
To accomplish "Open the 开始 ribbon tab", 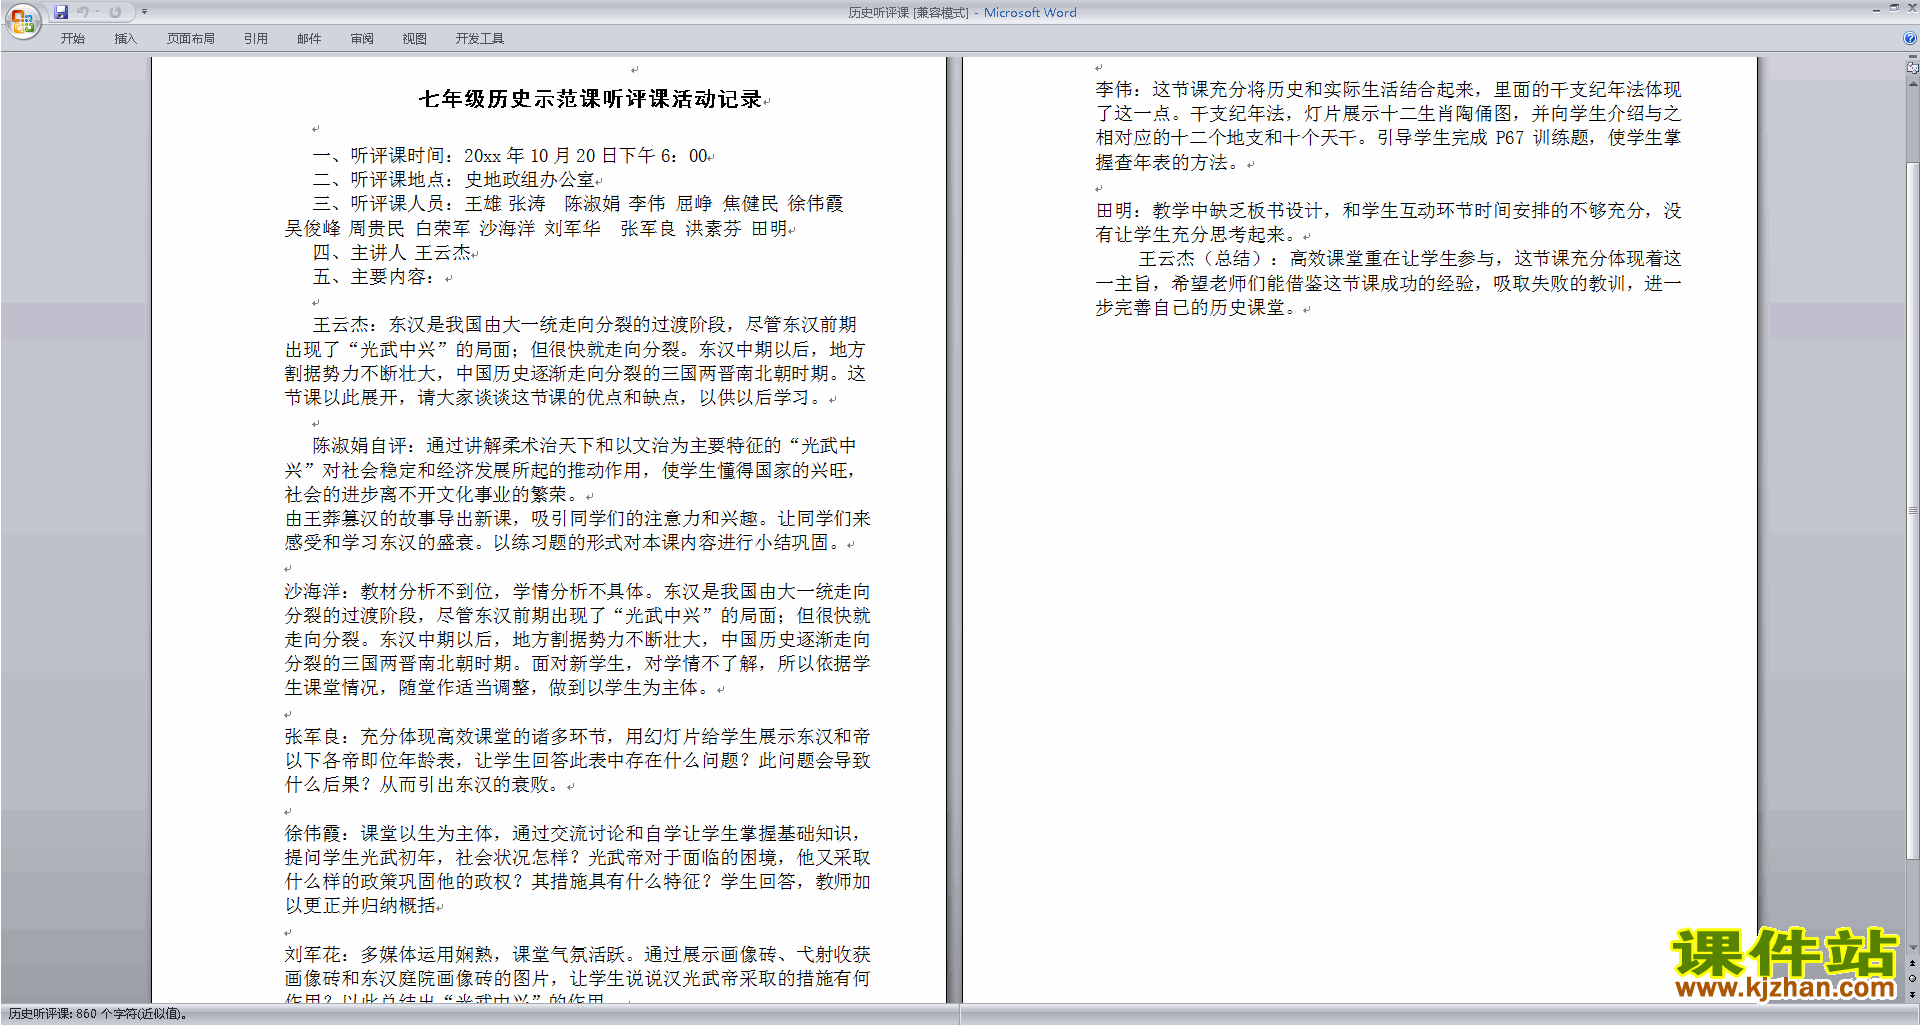I will click(72, 39).
